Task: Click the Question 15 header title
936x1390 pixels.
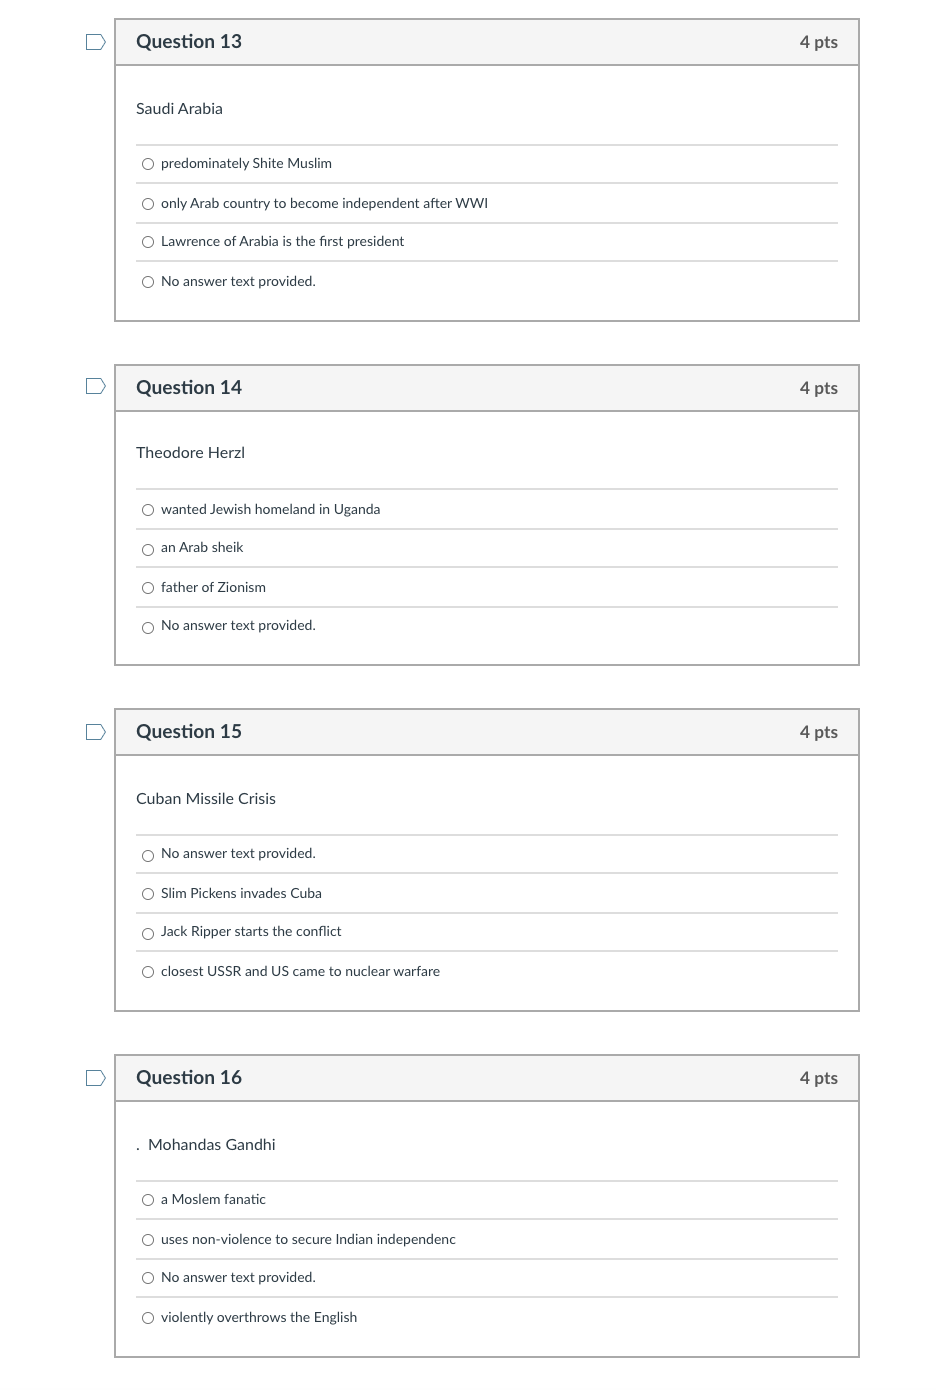Action: point(189,732)
